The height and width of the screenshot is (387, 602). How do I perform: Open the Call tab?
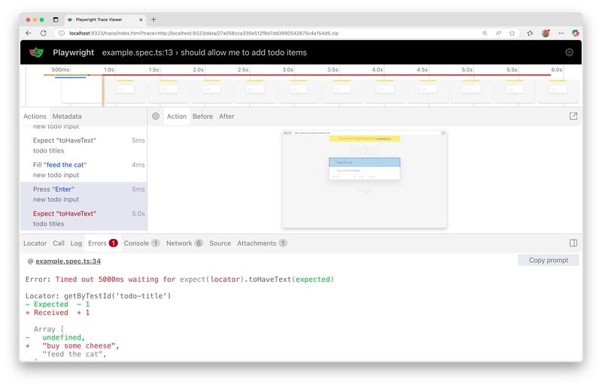[x=58, y=243]
